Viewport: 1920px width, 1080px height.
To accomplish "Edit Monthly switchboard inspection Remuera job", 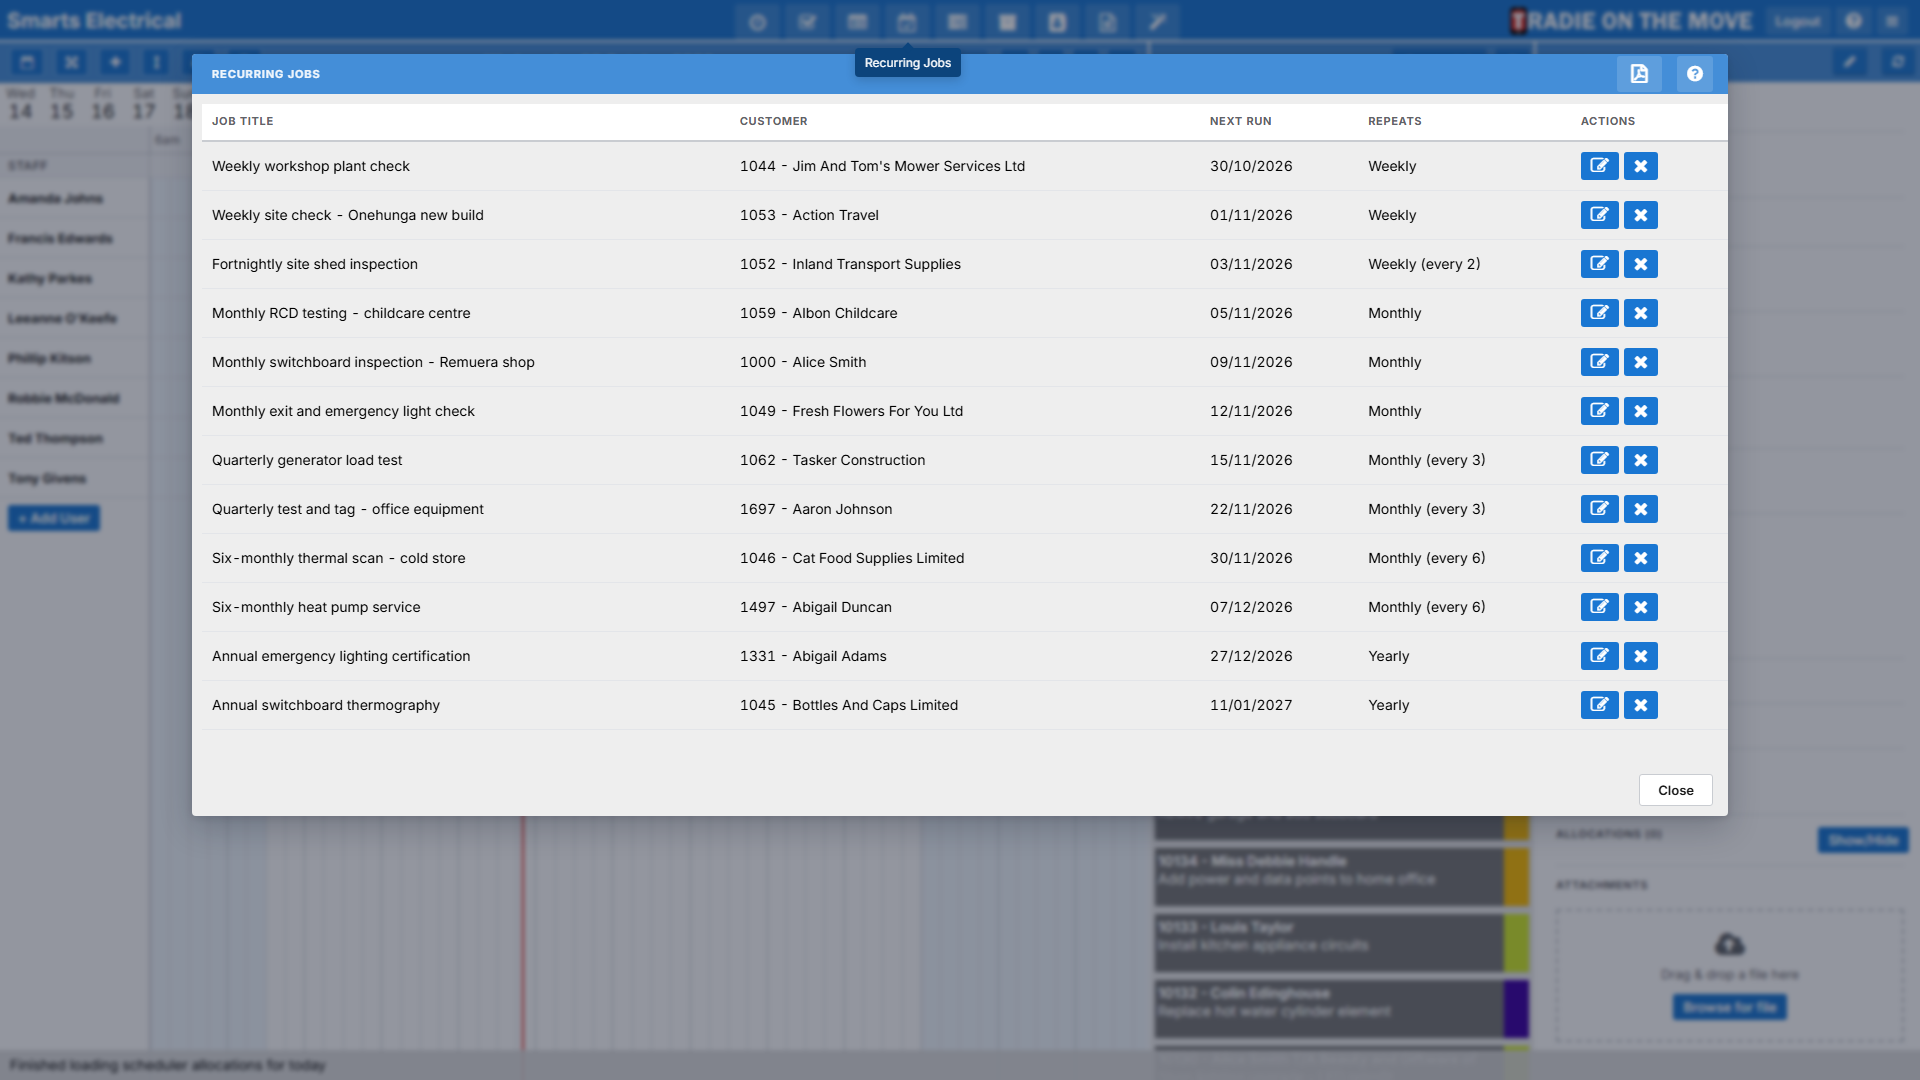I will 1600,362.
